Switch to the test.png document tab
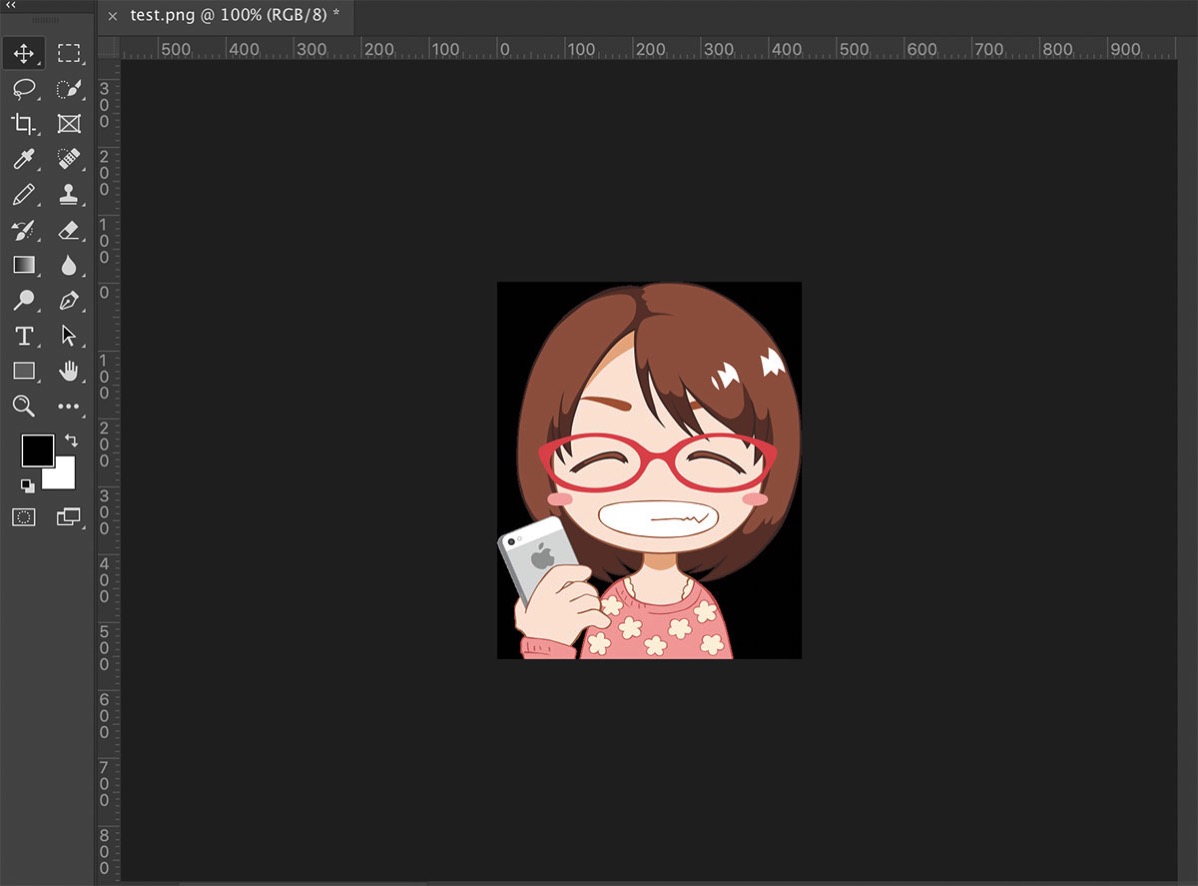This screenshot has width=1198, height=886. tap(228, 15)
